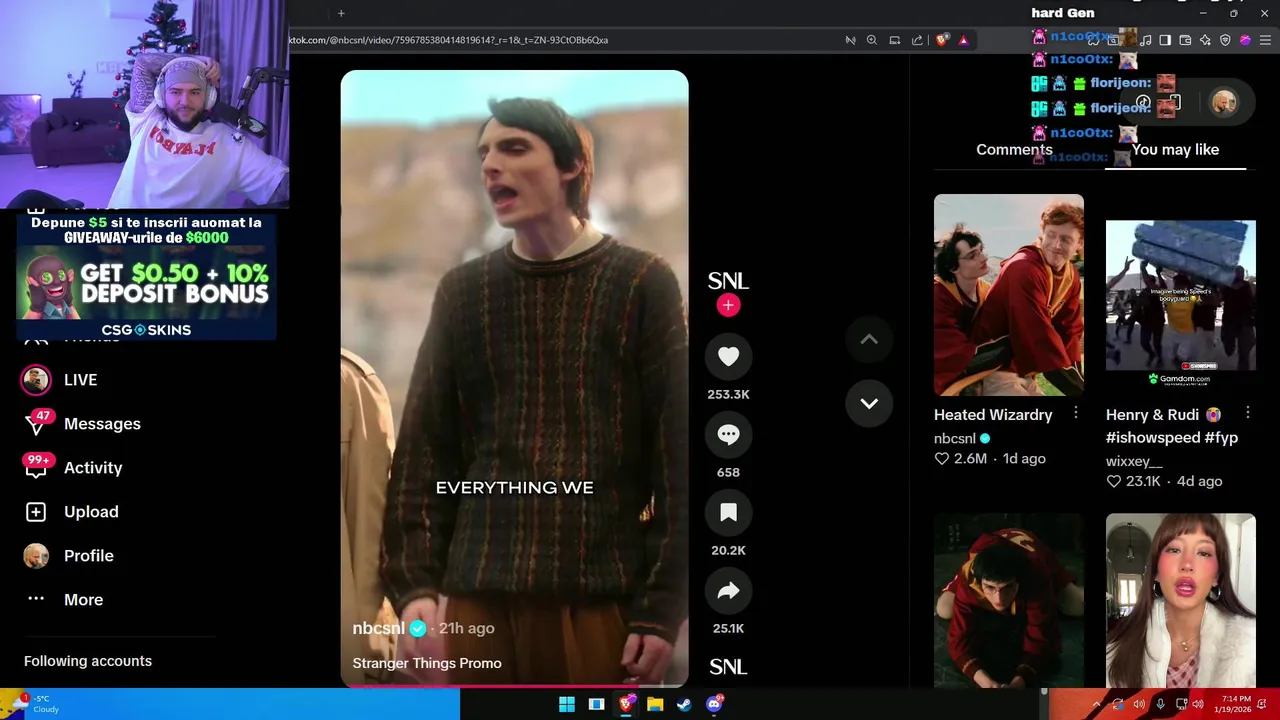Click the Brave Shields lion icon
Screen dimensions: 1280x720
(942, 40)
